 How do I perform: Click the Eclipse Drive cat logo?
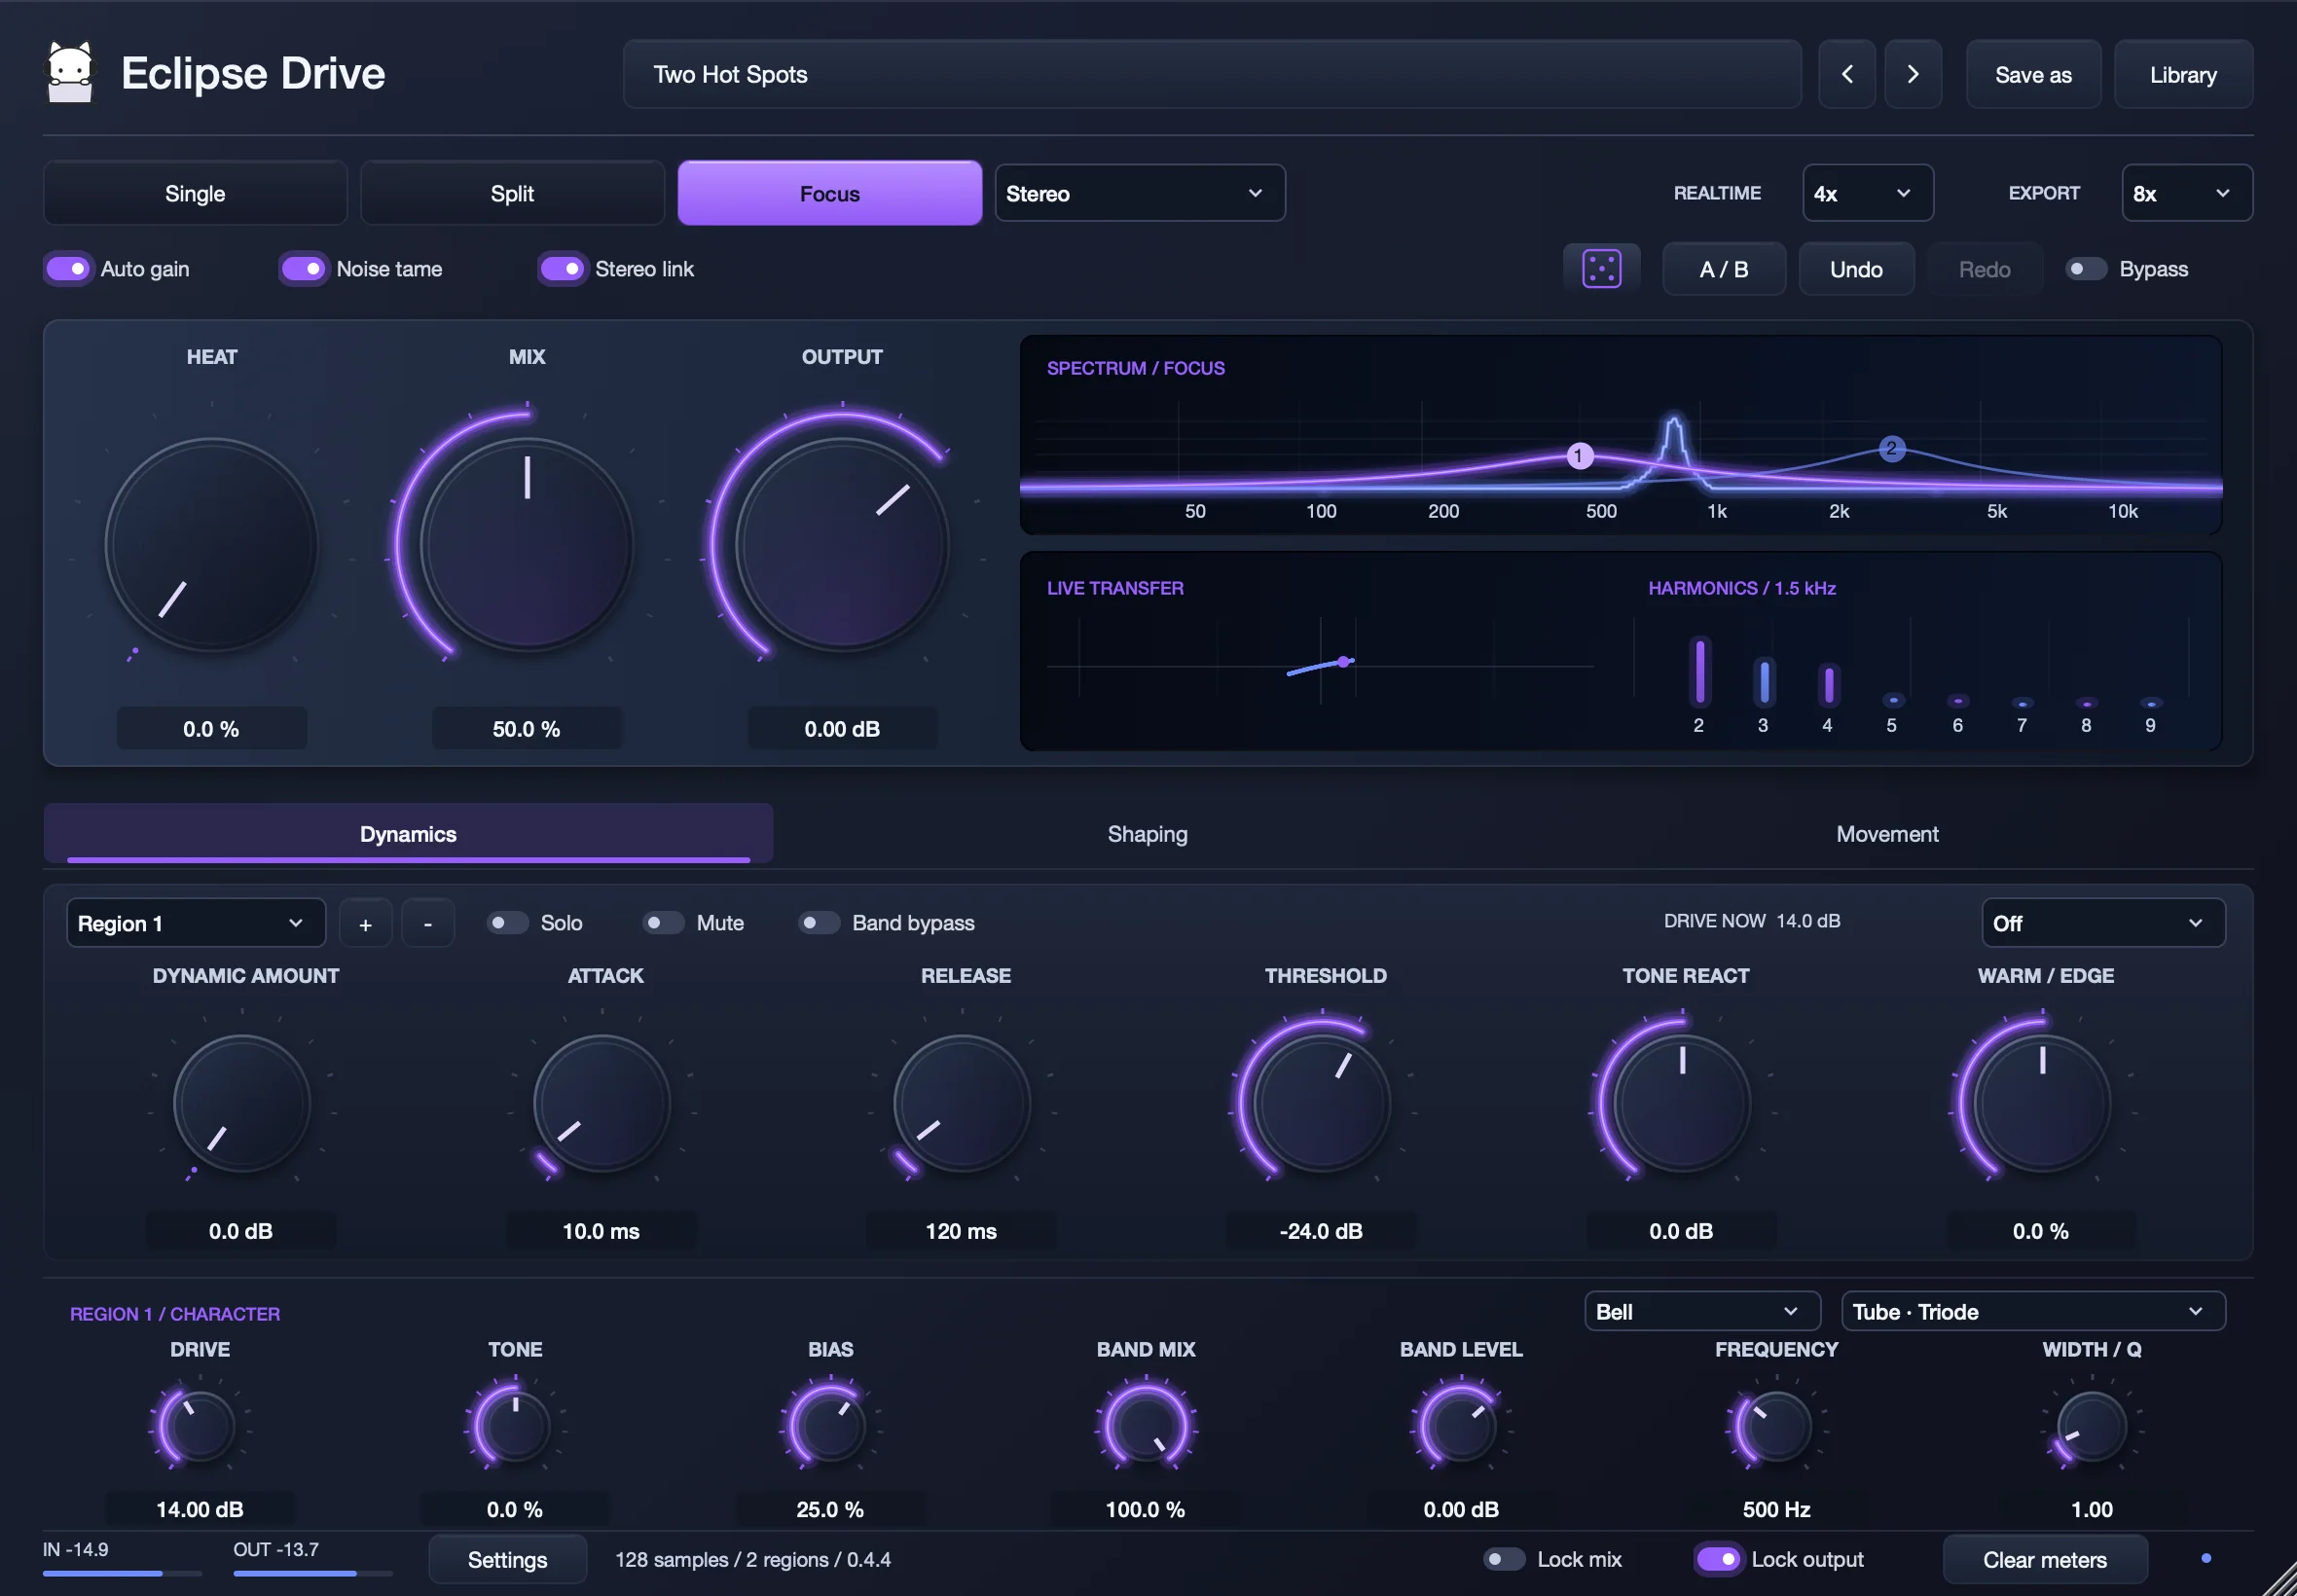[70, 73]
